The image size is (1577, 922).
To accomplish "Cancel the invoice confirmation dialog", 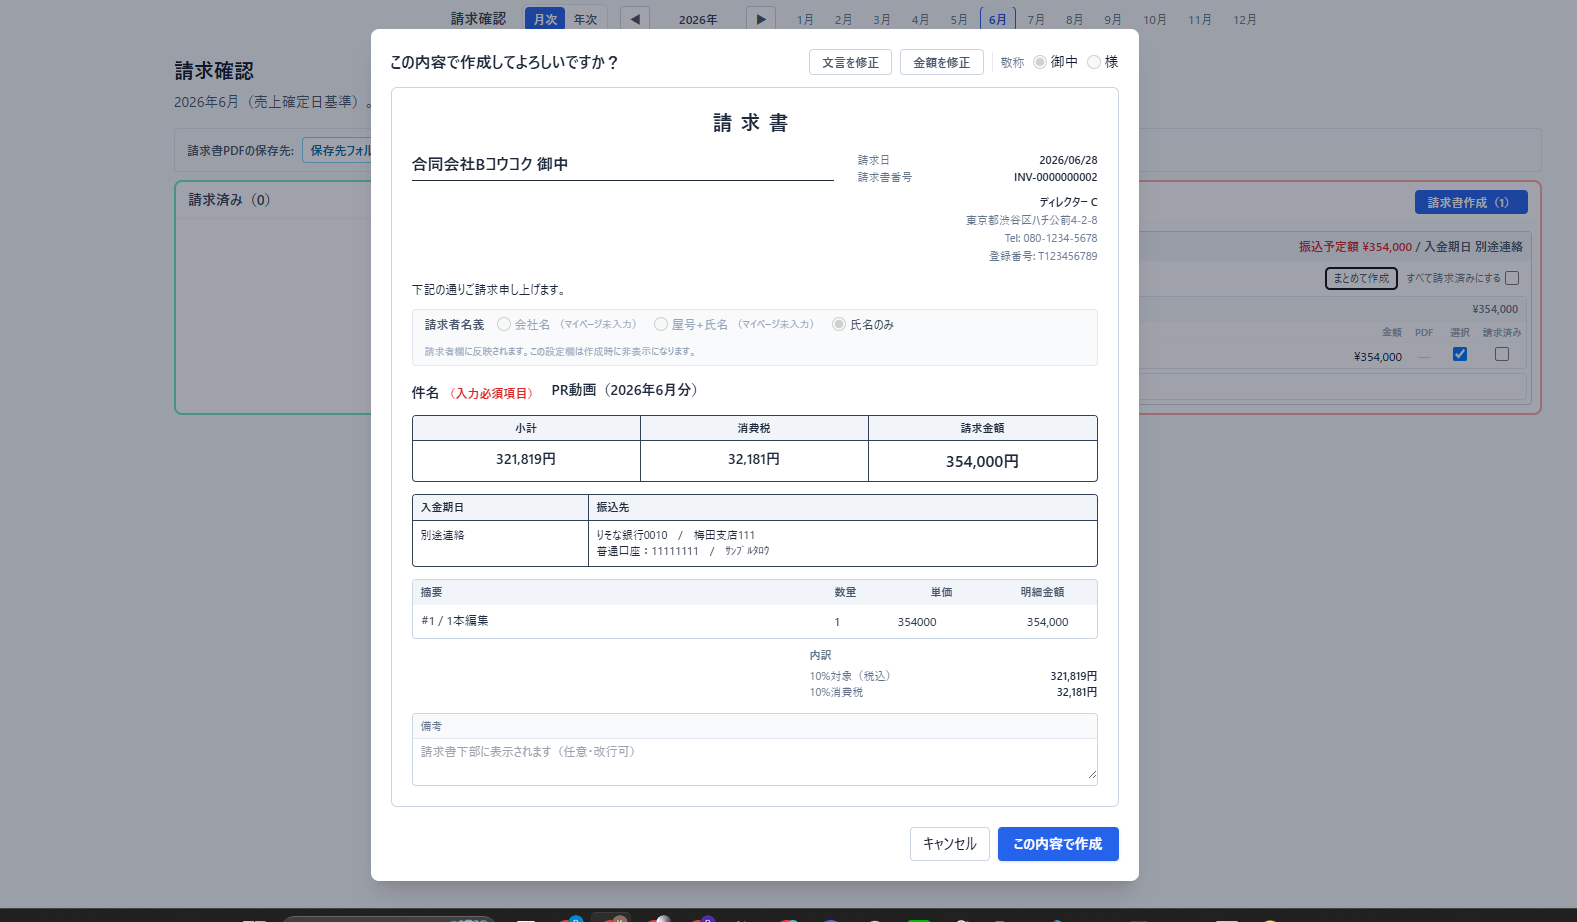I will (950, 844).
